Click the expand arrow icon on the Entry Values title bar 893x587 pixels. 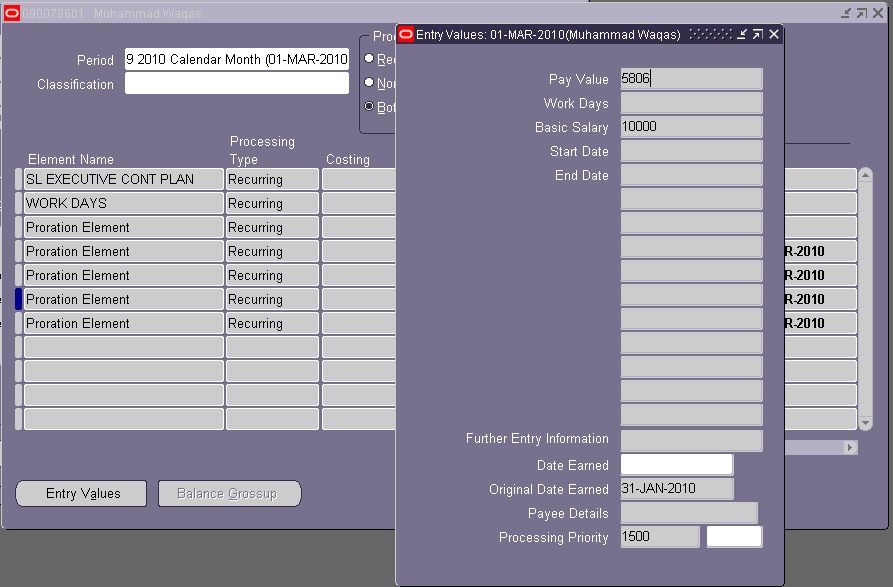tap(759, 33)
